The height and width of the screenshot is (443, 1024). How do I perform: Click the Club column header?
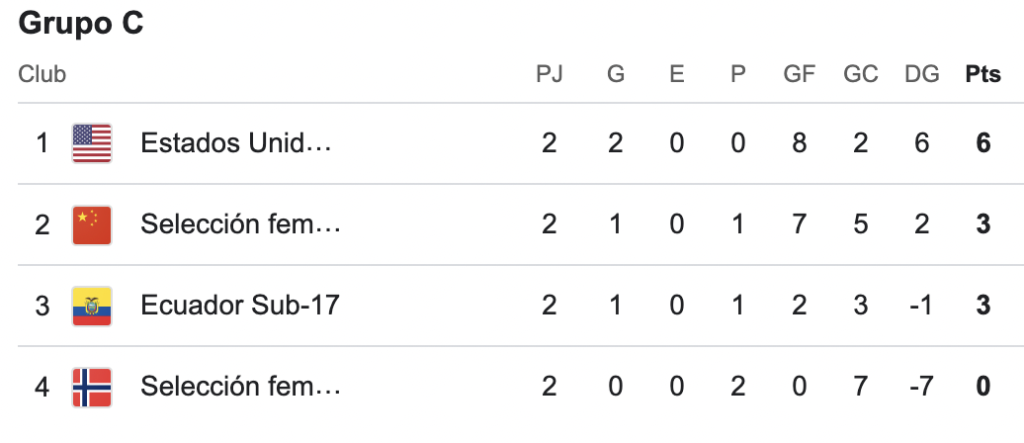42,75
